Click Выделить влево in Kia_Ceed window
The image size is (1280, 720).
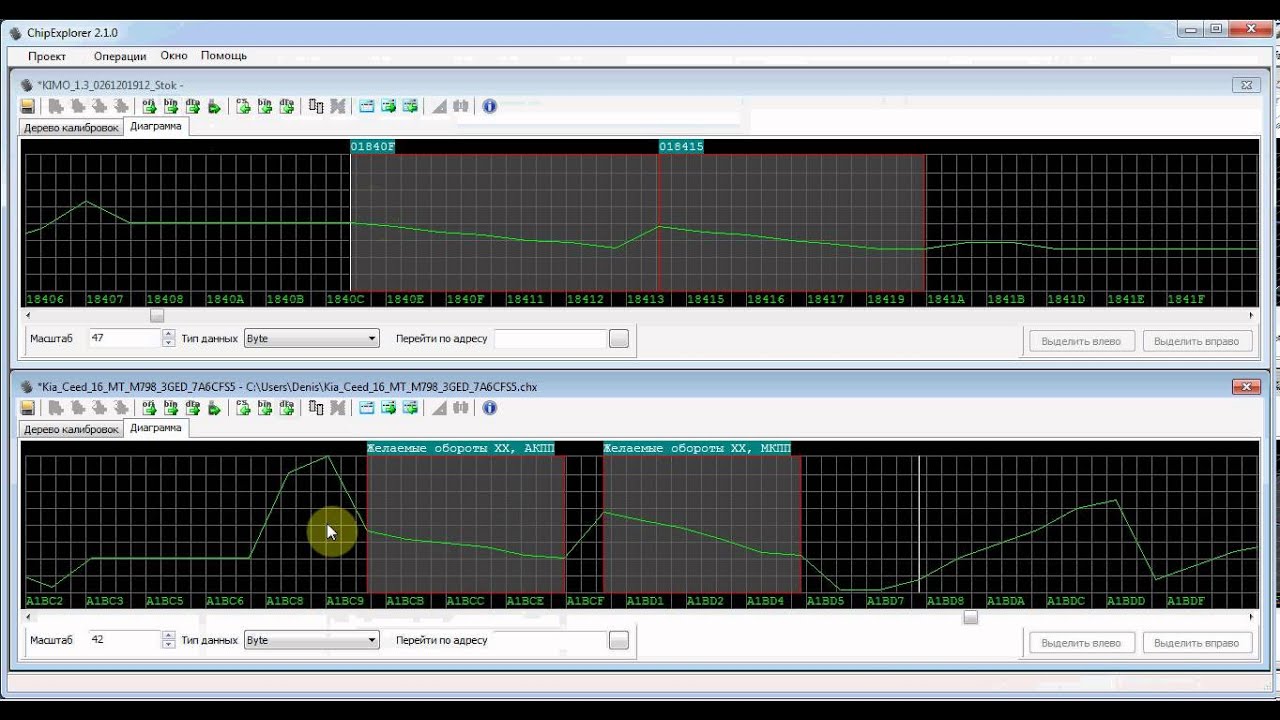[x=1081, y=643]
